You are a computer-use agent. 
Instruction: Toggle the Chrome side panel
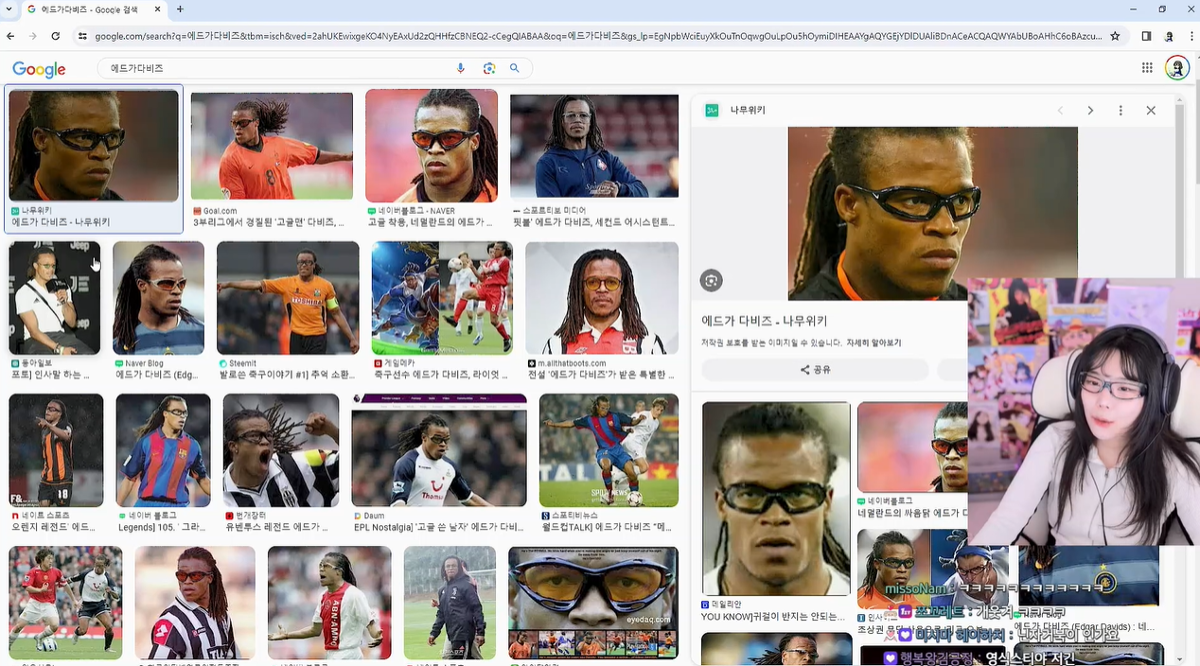click(x=1146, y=36)
